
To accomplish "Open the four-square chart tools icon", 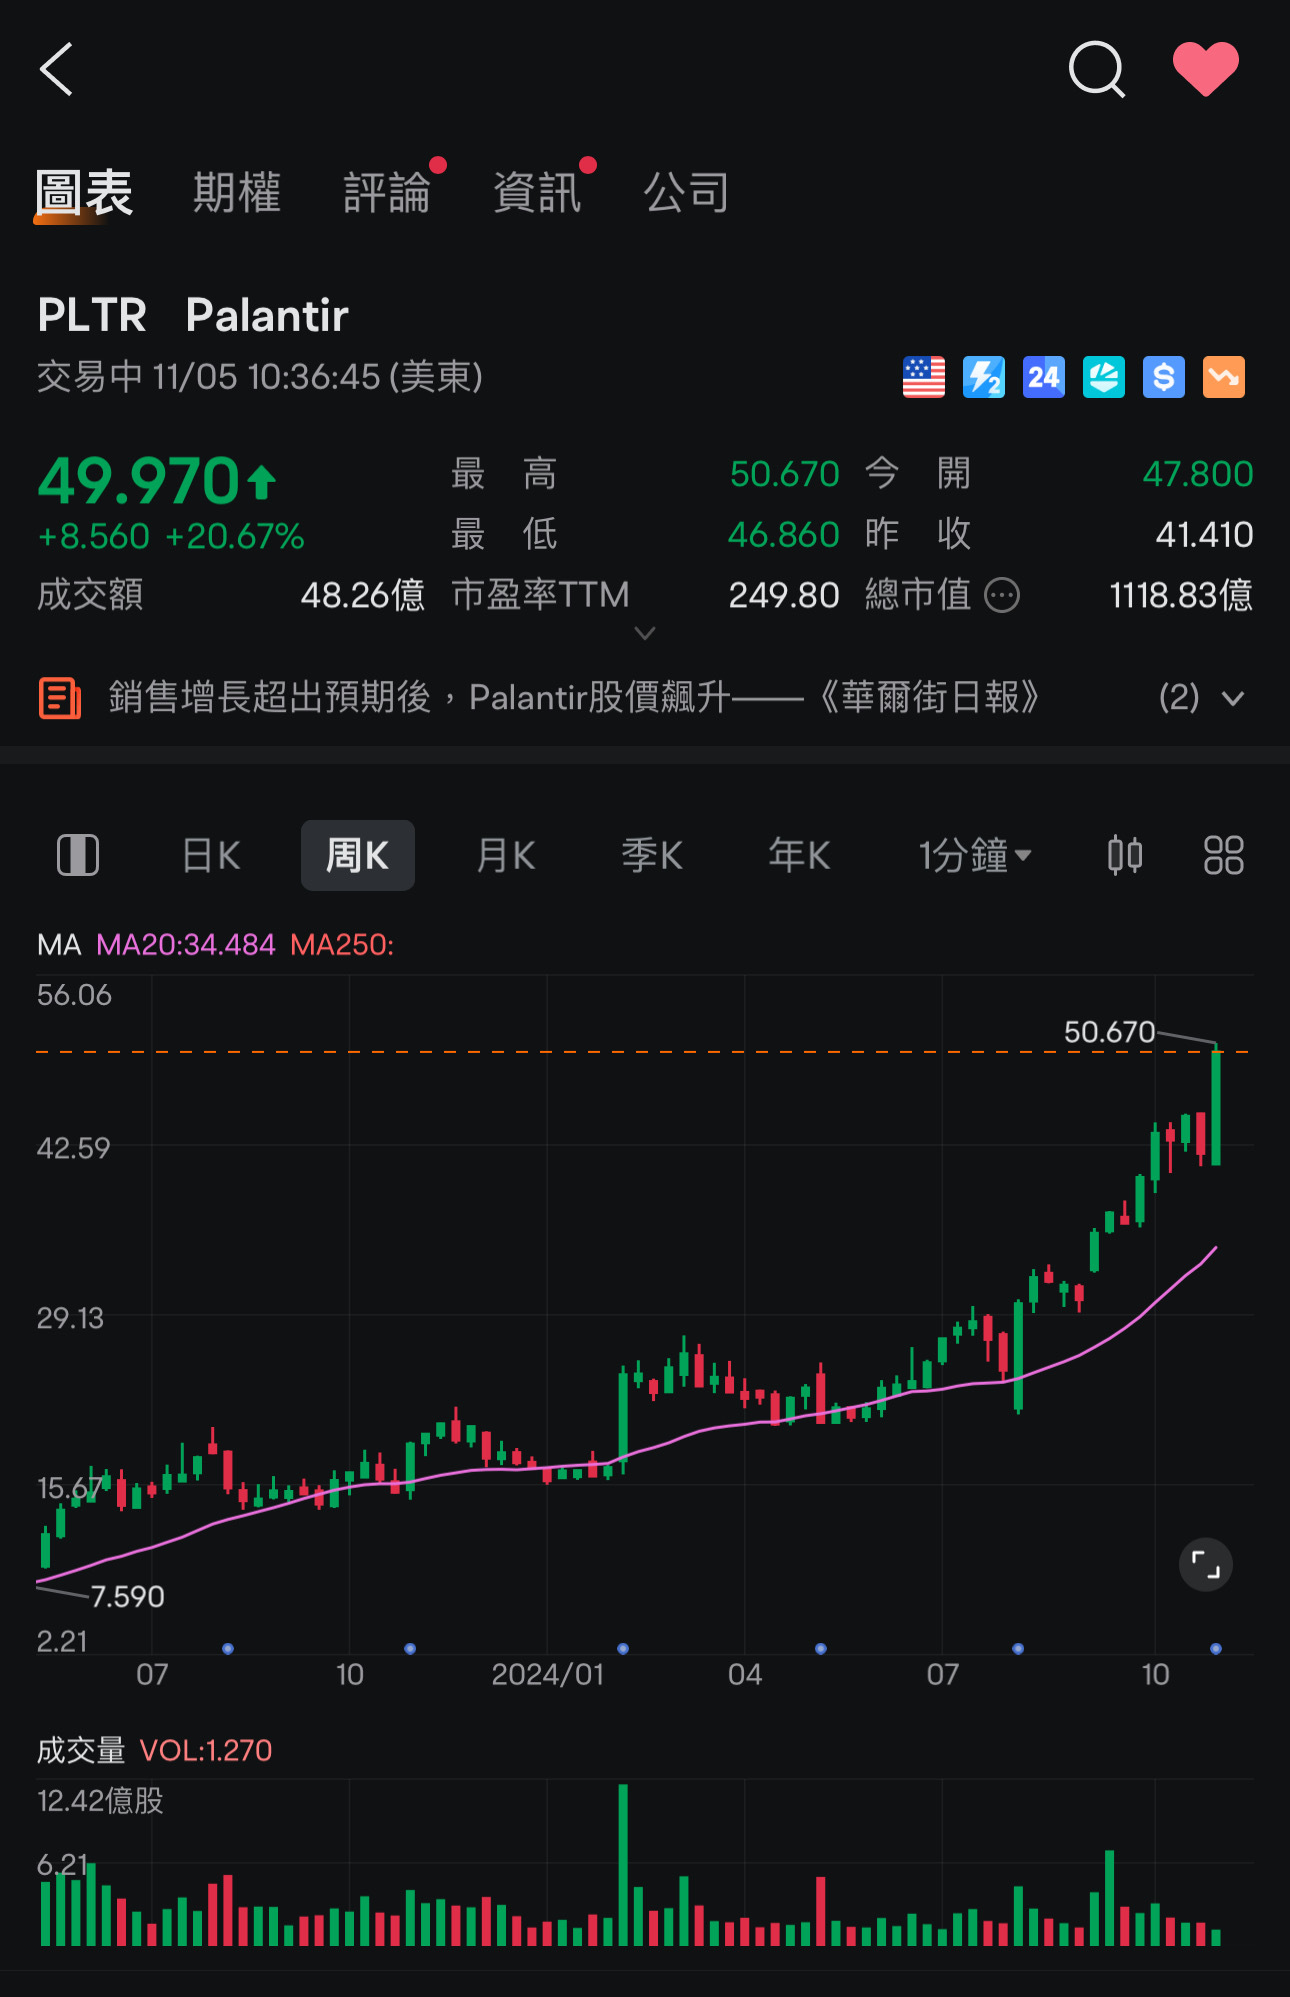I will pos(1223,855).
